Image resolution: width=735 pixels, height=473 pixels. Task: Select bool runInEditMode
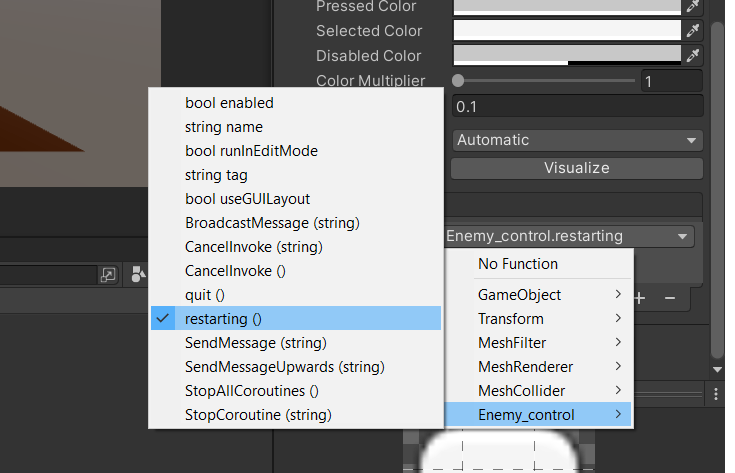click(296, 150)
